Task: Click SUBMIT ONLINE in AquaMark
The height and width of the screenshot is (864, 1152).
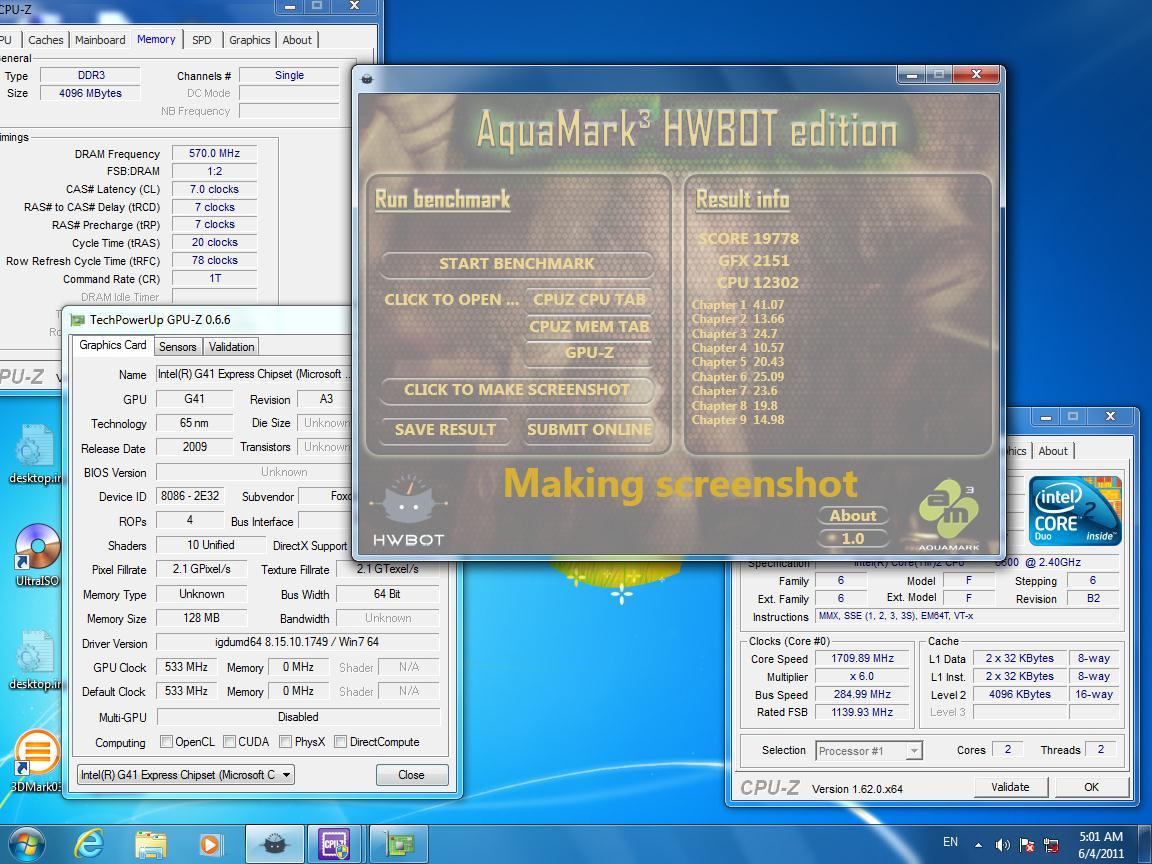Action: [589, 430]
